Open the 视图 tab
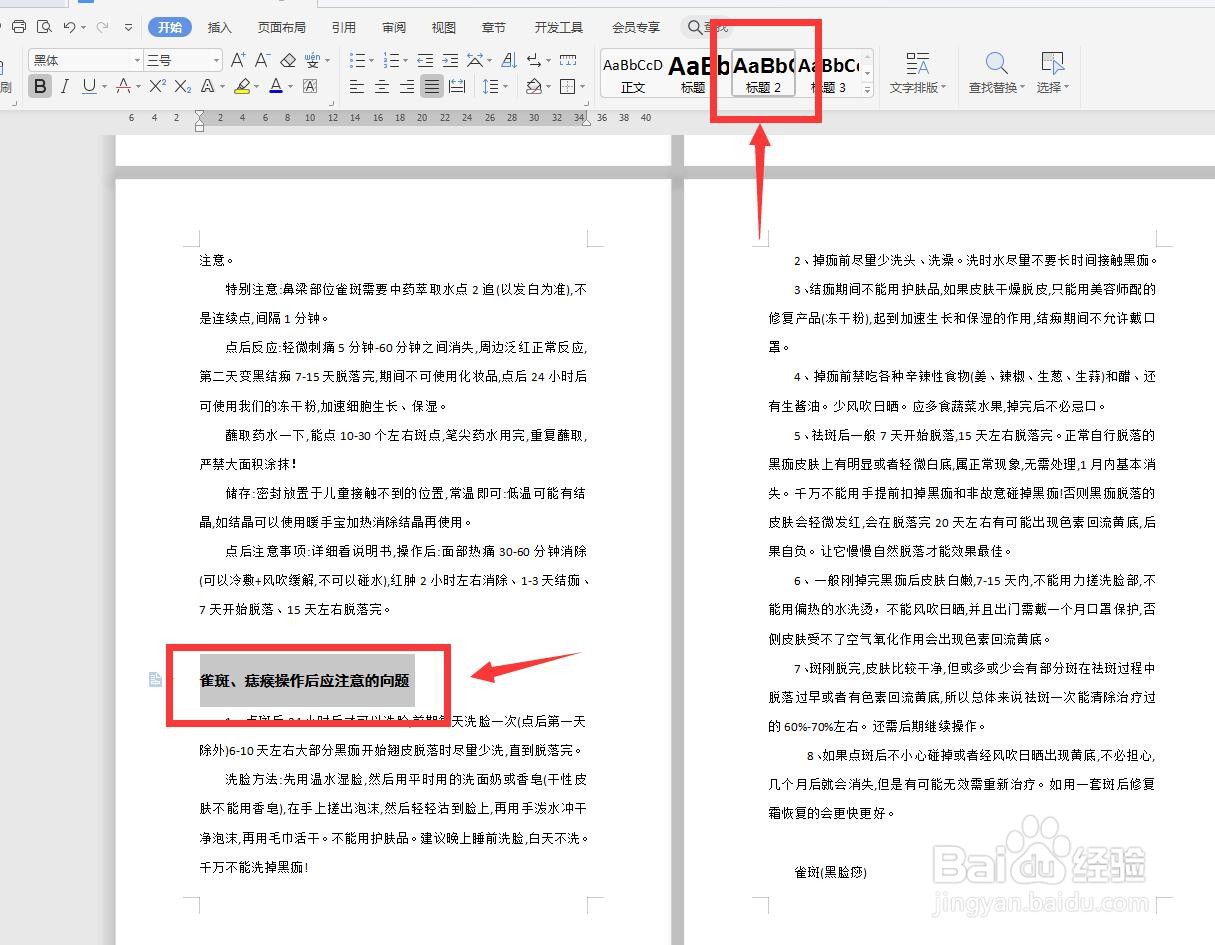 (444, 27)
